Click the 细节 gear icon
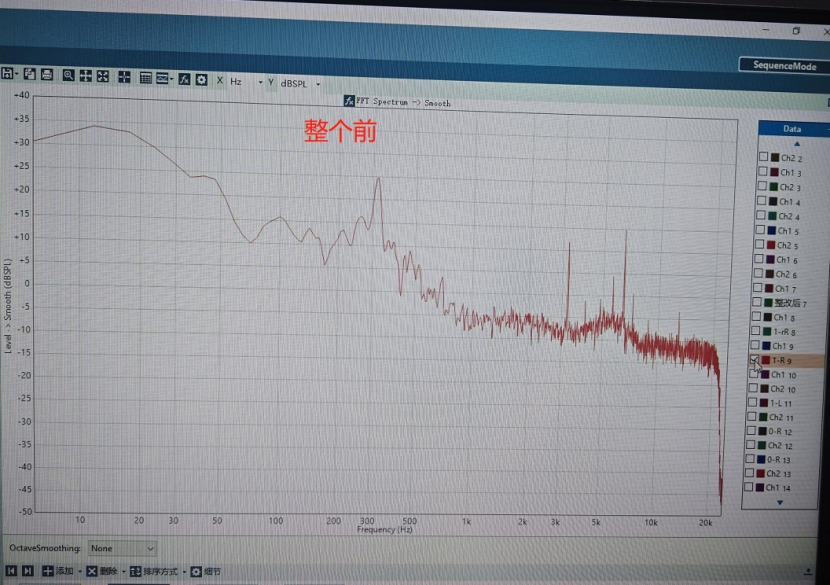This screenshot has width=830, height=585. click(x=196, y=572)
